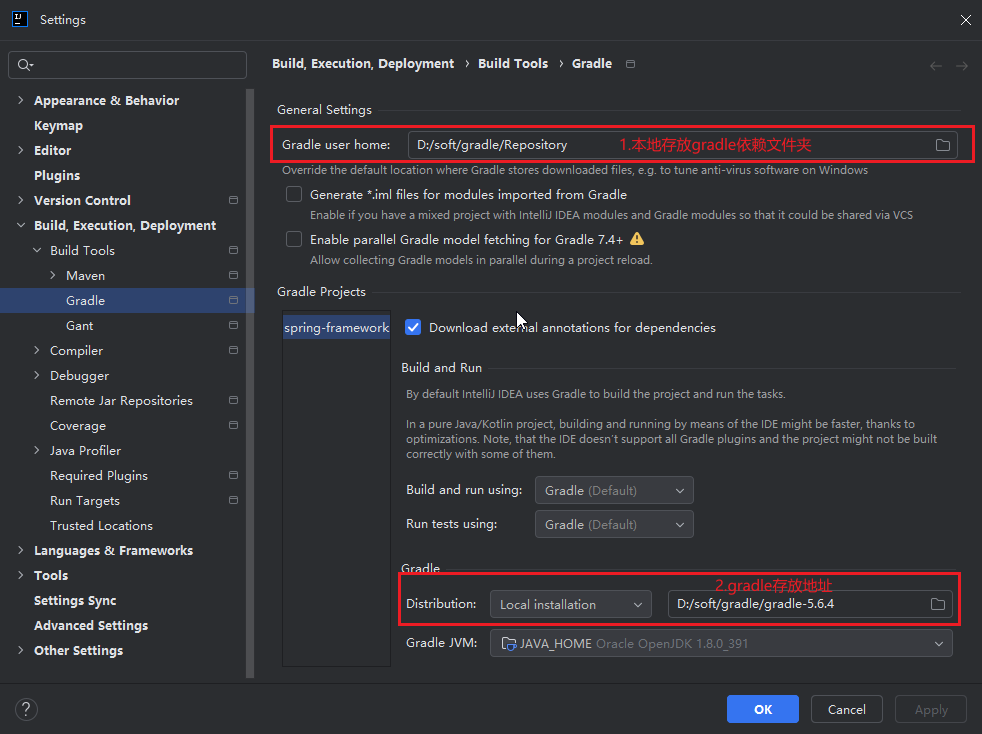Click project icon on Compiler row
The height and width of the screenshot is (734, 982).
pyautogui.click(x=234, y=351)
